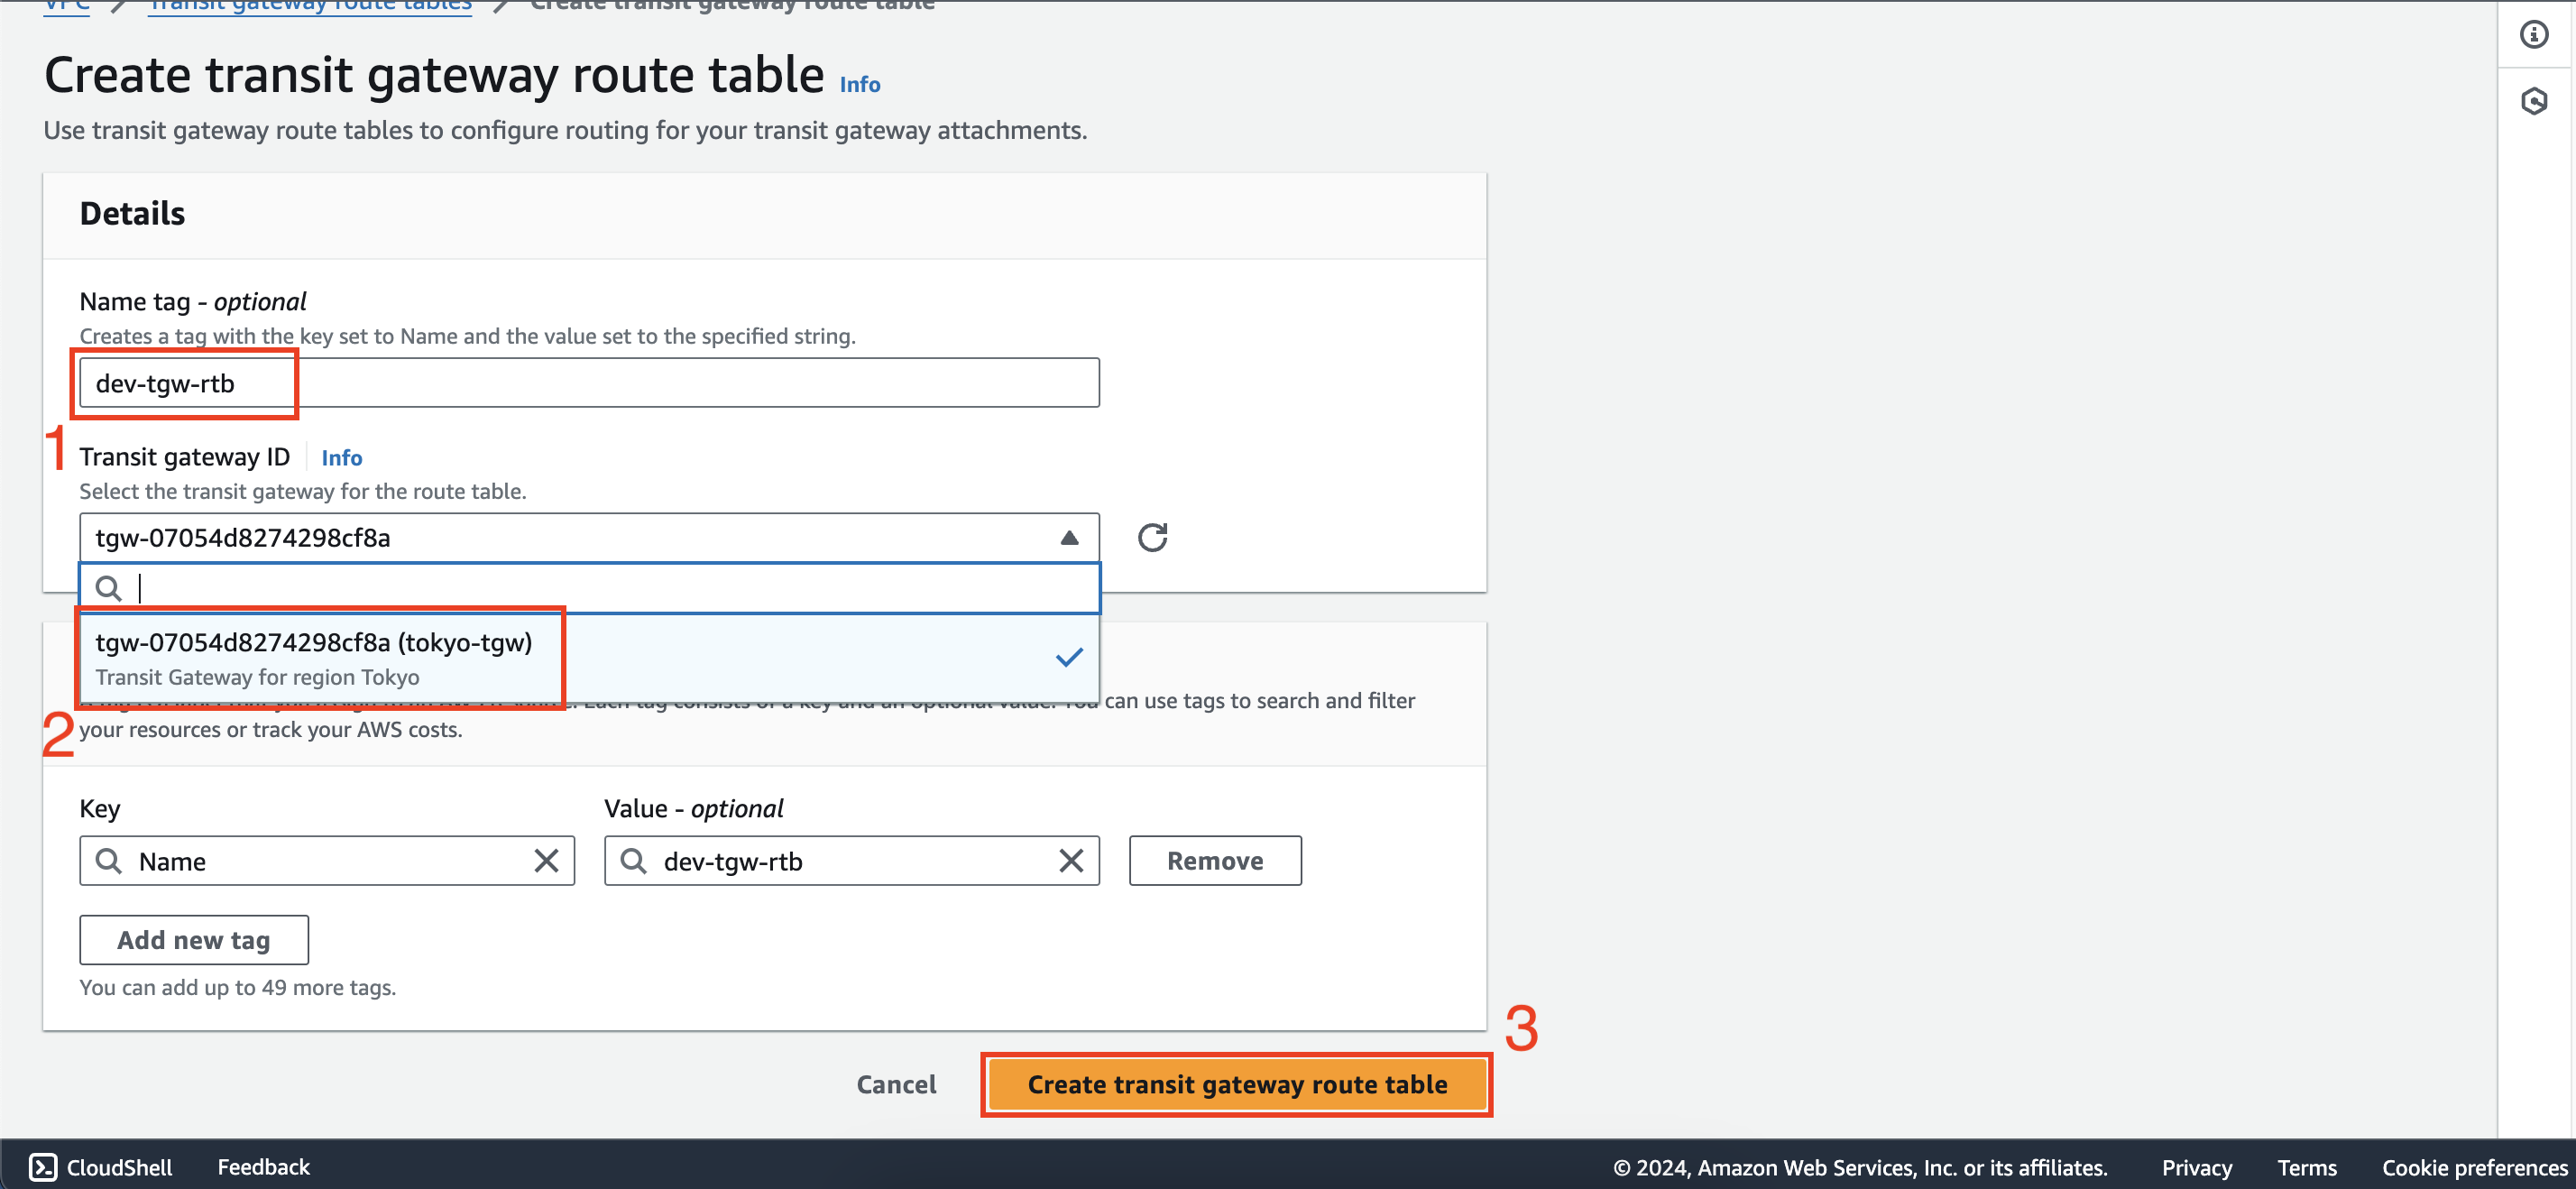
Task: Click the Info link next to Transit gateway ID
Action: 338,456
